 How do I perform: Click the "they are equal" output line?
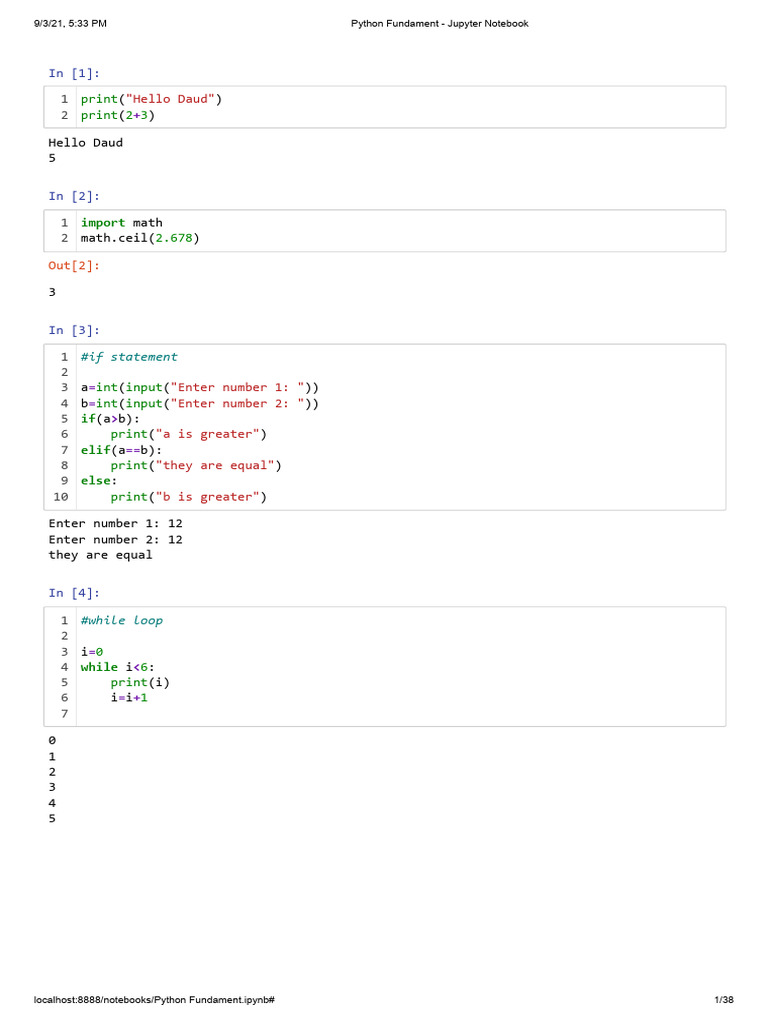point(101,555)
